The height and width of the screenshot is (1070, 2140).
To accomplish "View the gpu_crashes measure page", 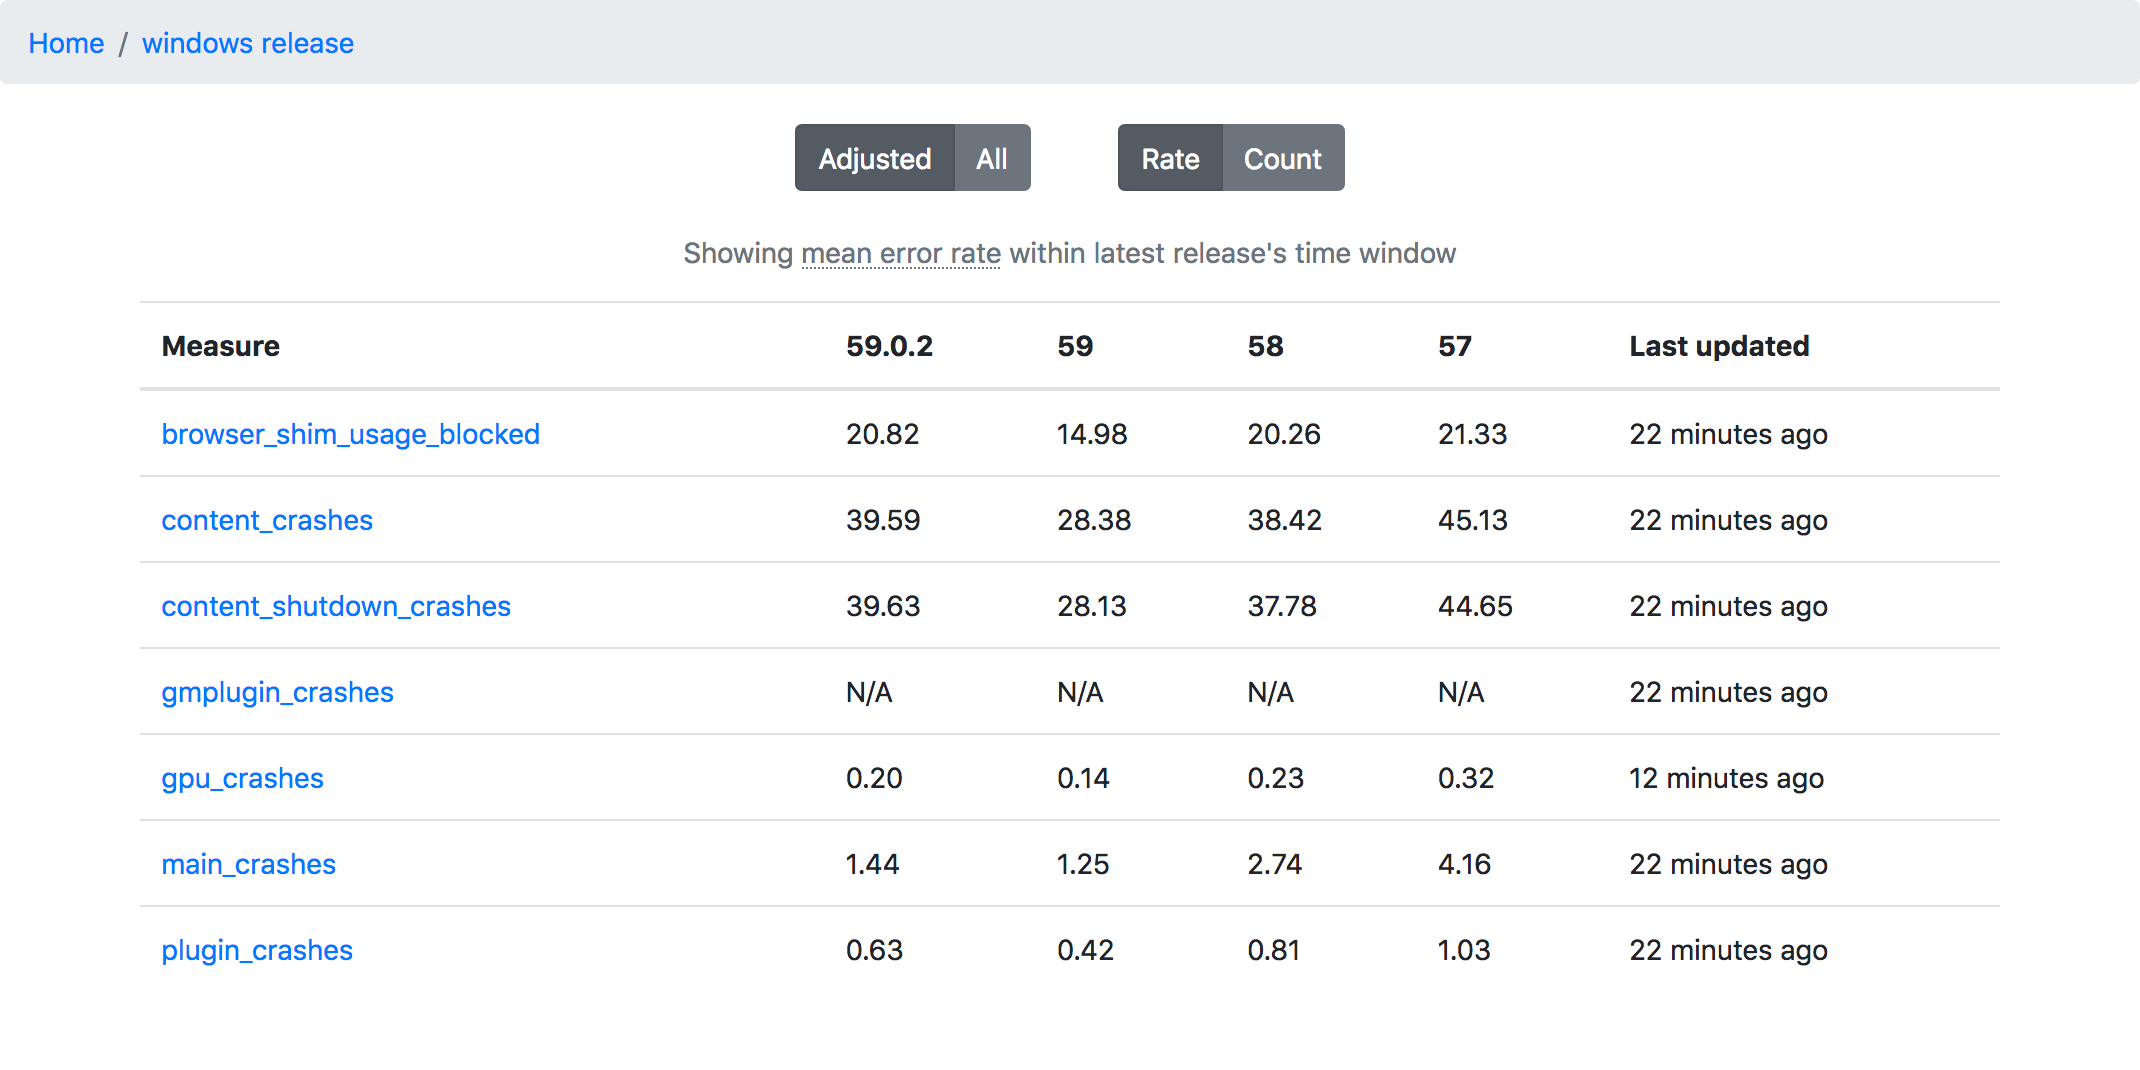I will [242, 778].
